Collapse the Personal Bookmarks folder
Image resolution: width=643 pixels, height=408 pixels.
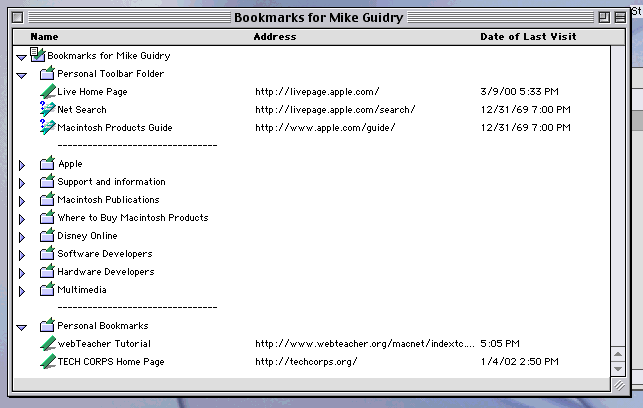(x=21, y=326)
